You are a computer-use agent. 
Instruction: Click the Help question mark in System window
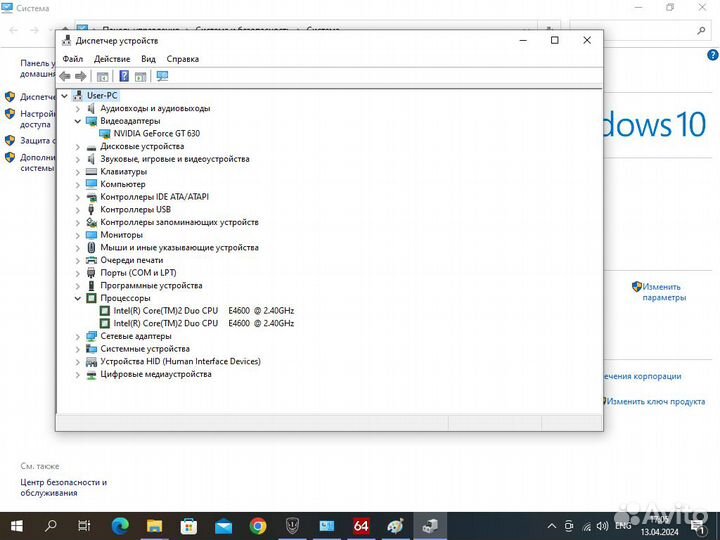tap(712, 55)
